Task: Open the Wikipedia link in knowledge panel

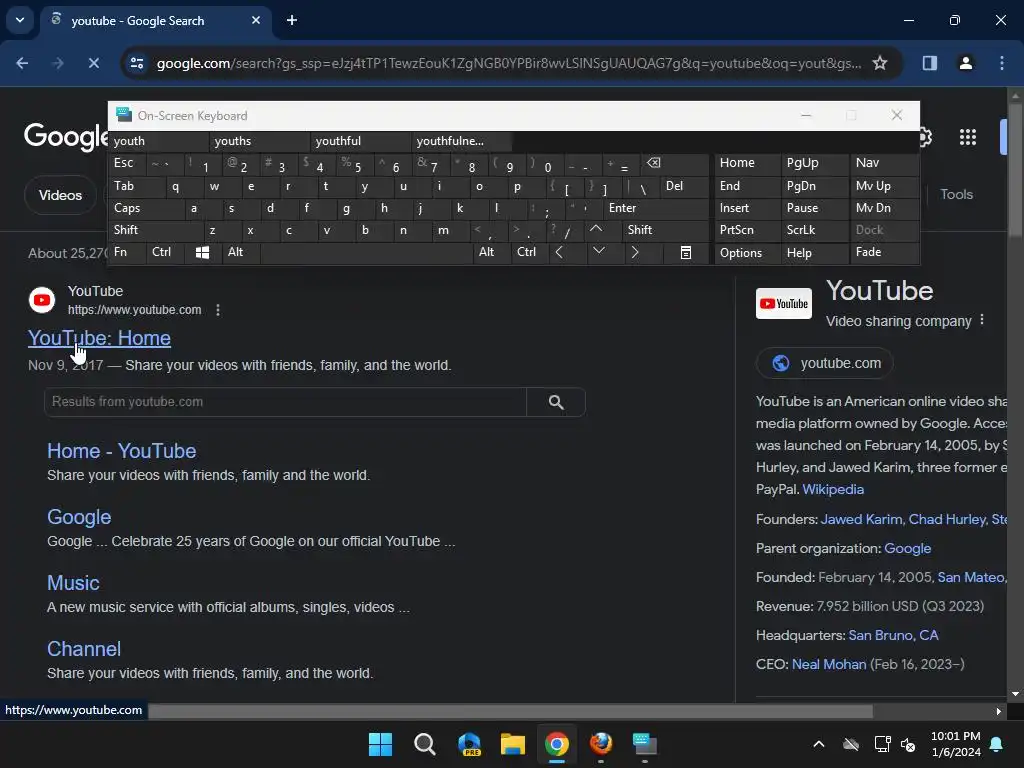Action: tap(833, 490)
